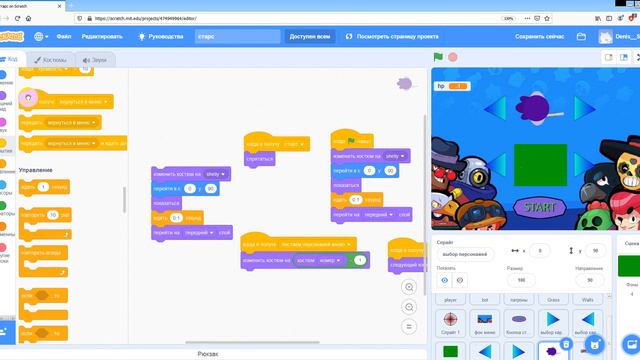The width and height of the screenshot is (640, 360).
Task: Go to the browser home page
Action: pos(29,18)
